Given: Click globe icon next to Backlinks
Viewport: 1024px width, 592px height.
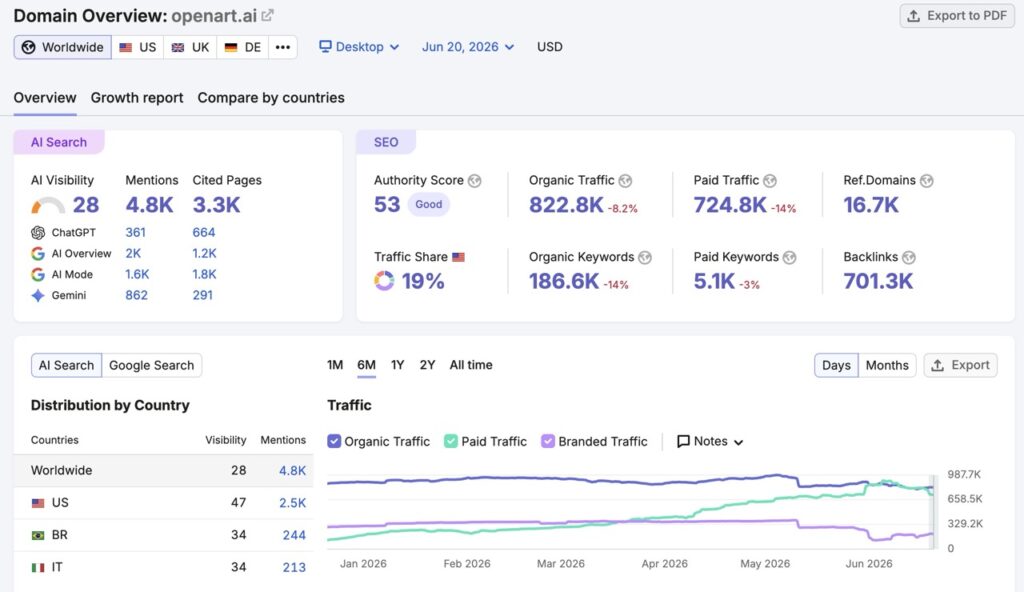Looking at the screenshot, I should 908,257.
